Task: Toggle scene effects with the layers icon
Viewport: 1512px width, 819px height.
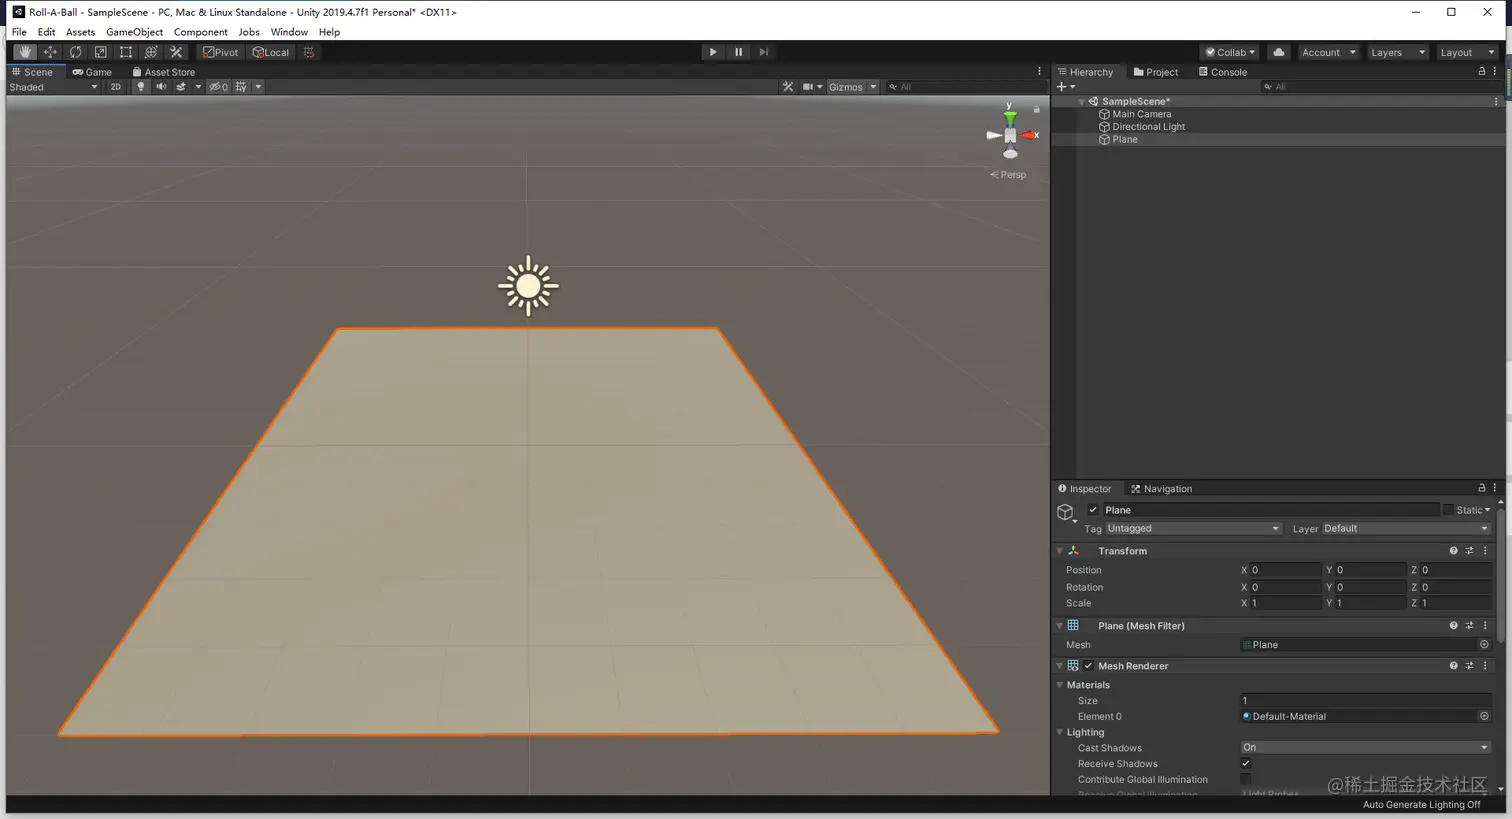Action: click(181, 87)
